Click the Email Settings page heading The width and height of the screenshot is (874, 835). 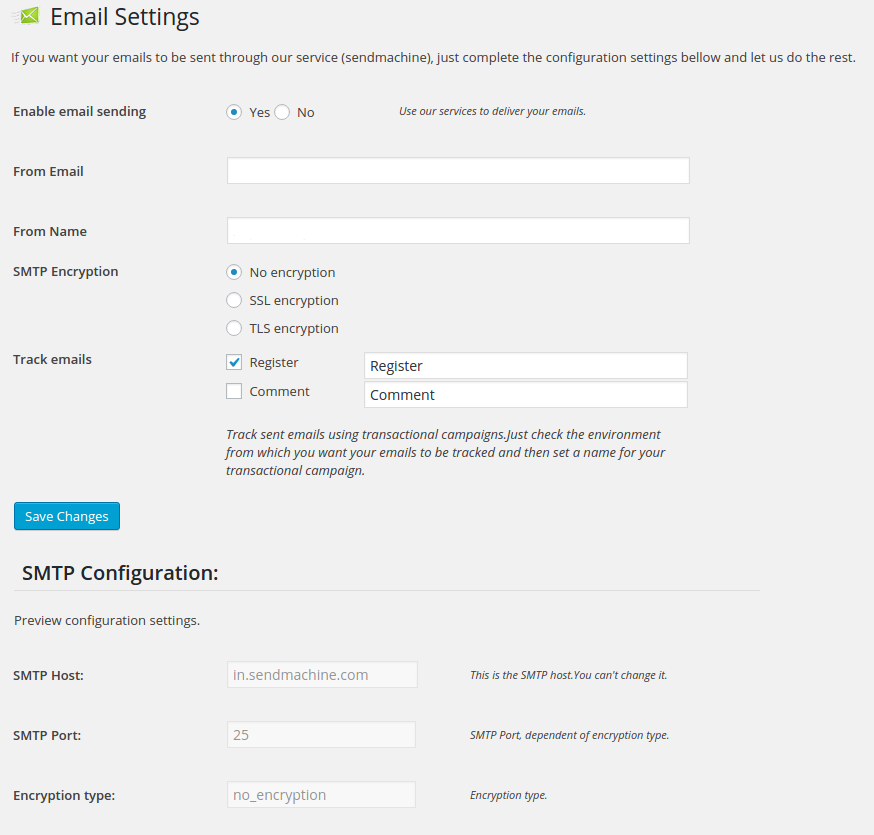[x=124, y=17]
